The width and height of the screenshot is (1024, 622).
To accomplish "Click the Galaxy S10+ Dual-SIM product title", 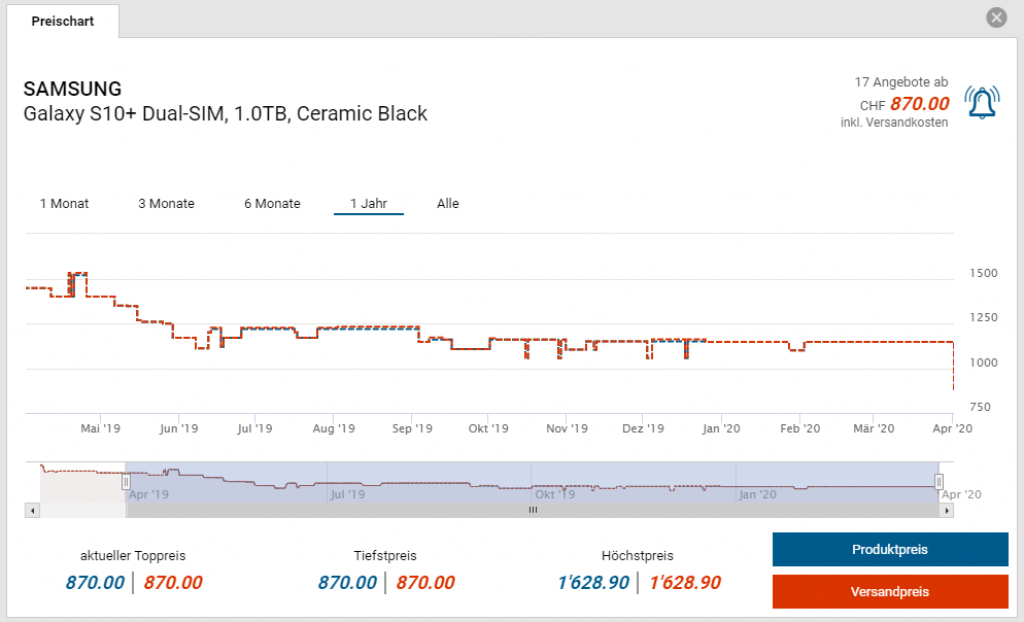I will pos(225,114).
